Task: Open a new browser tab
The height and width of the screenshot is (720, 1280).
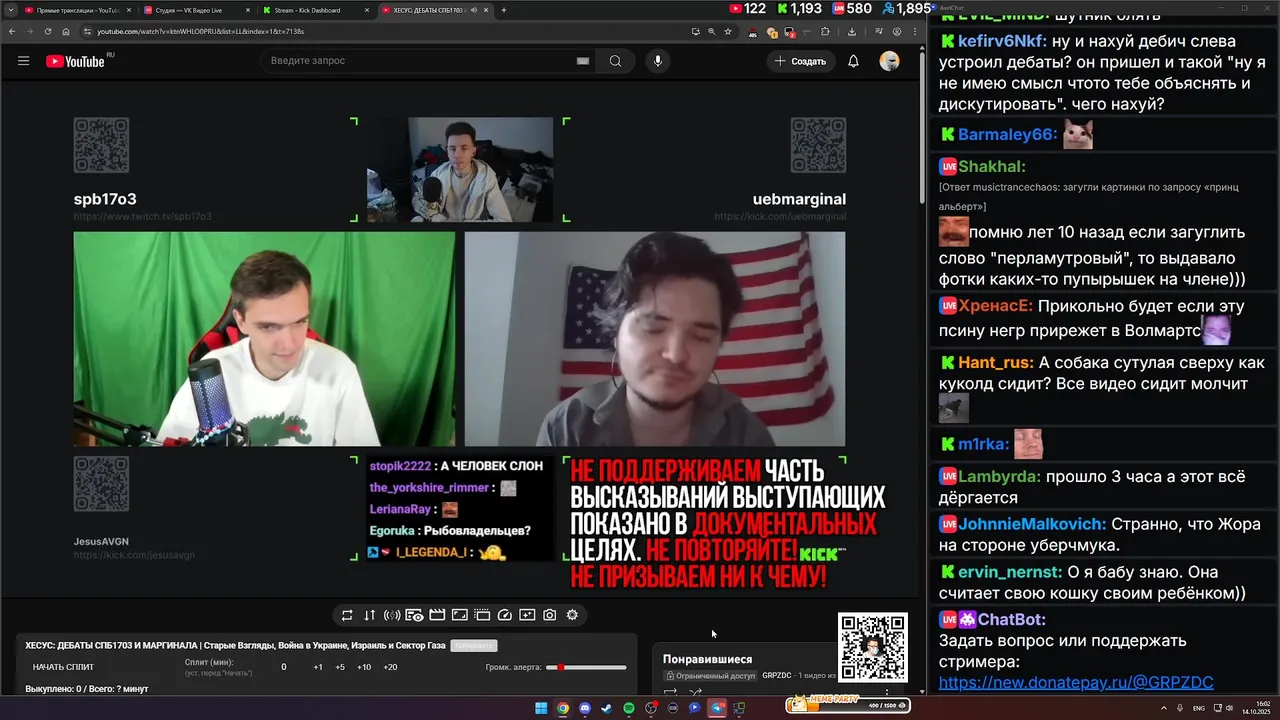Action: [504, 10]
